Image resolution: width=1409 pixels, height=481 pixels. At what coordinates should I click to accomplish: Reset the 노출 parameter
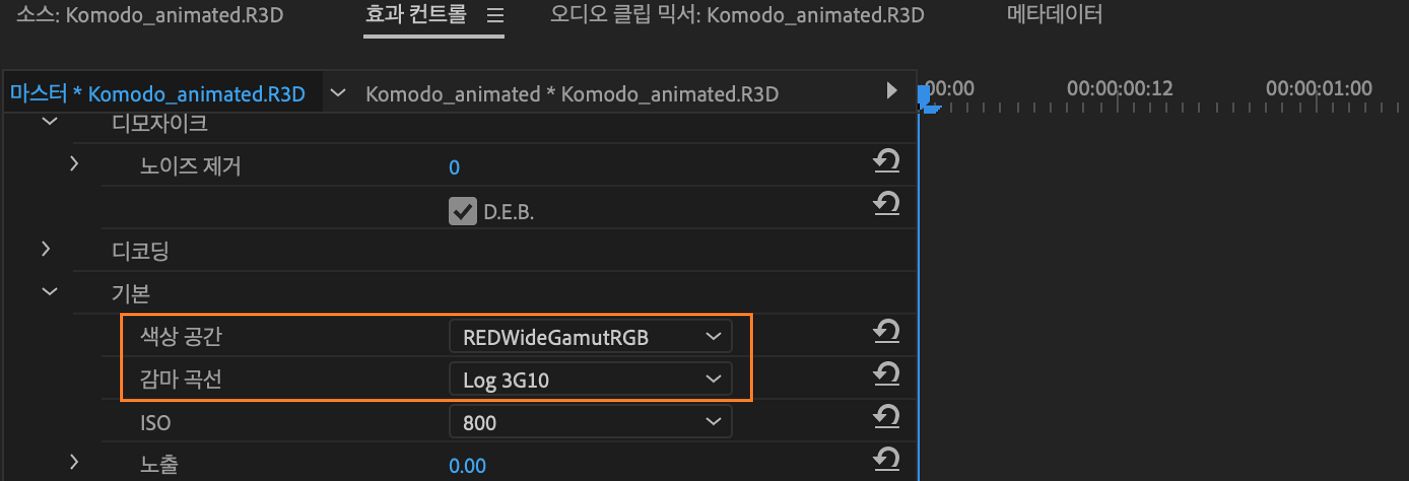coord(886,459)
